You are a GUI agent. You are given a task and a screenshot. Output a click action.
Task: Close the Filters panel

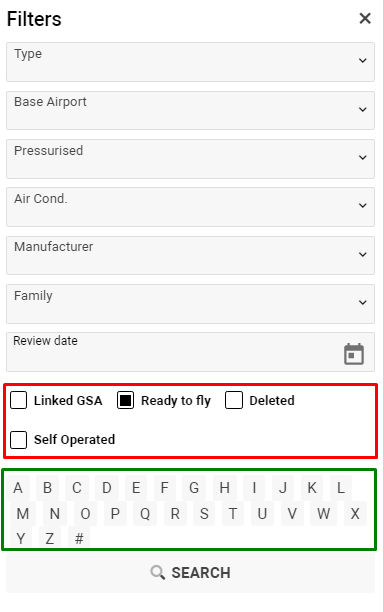(365, 18)
